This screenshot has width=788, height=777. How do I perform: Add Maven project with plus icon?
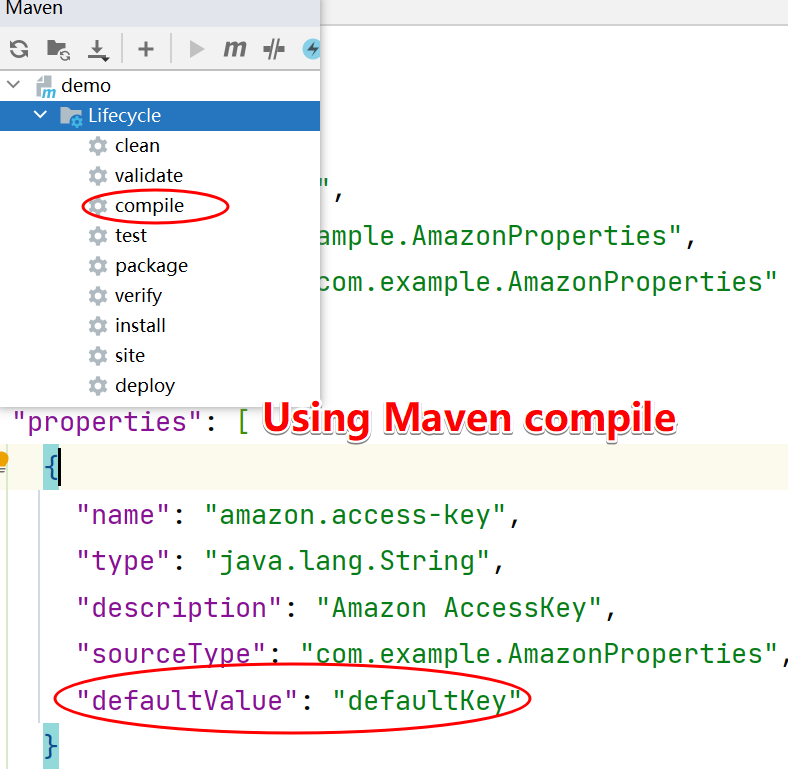146,49
